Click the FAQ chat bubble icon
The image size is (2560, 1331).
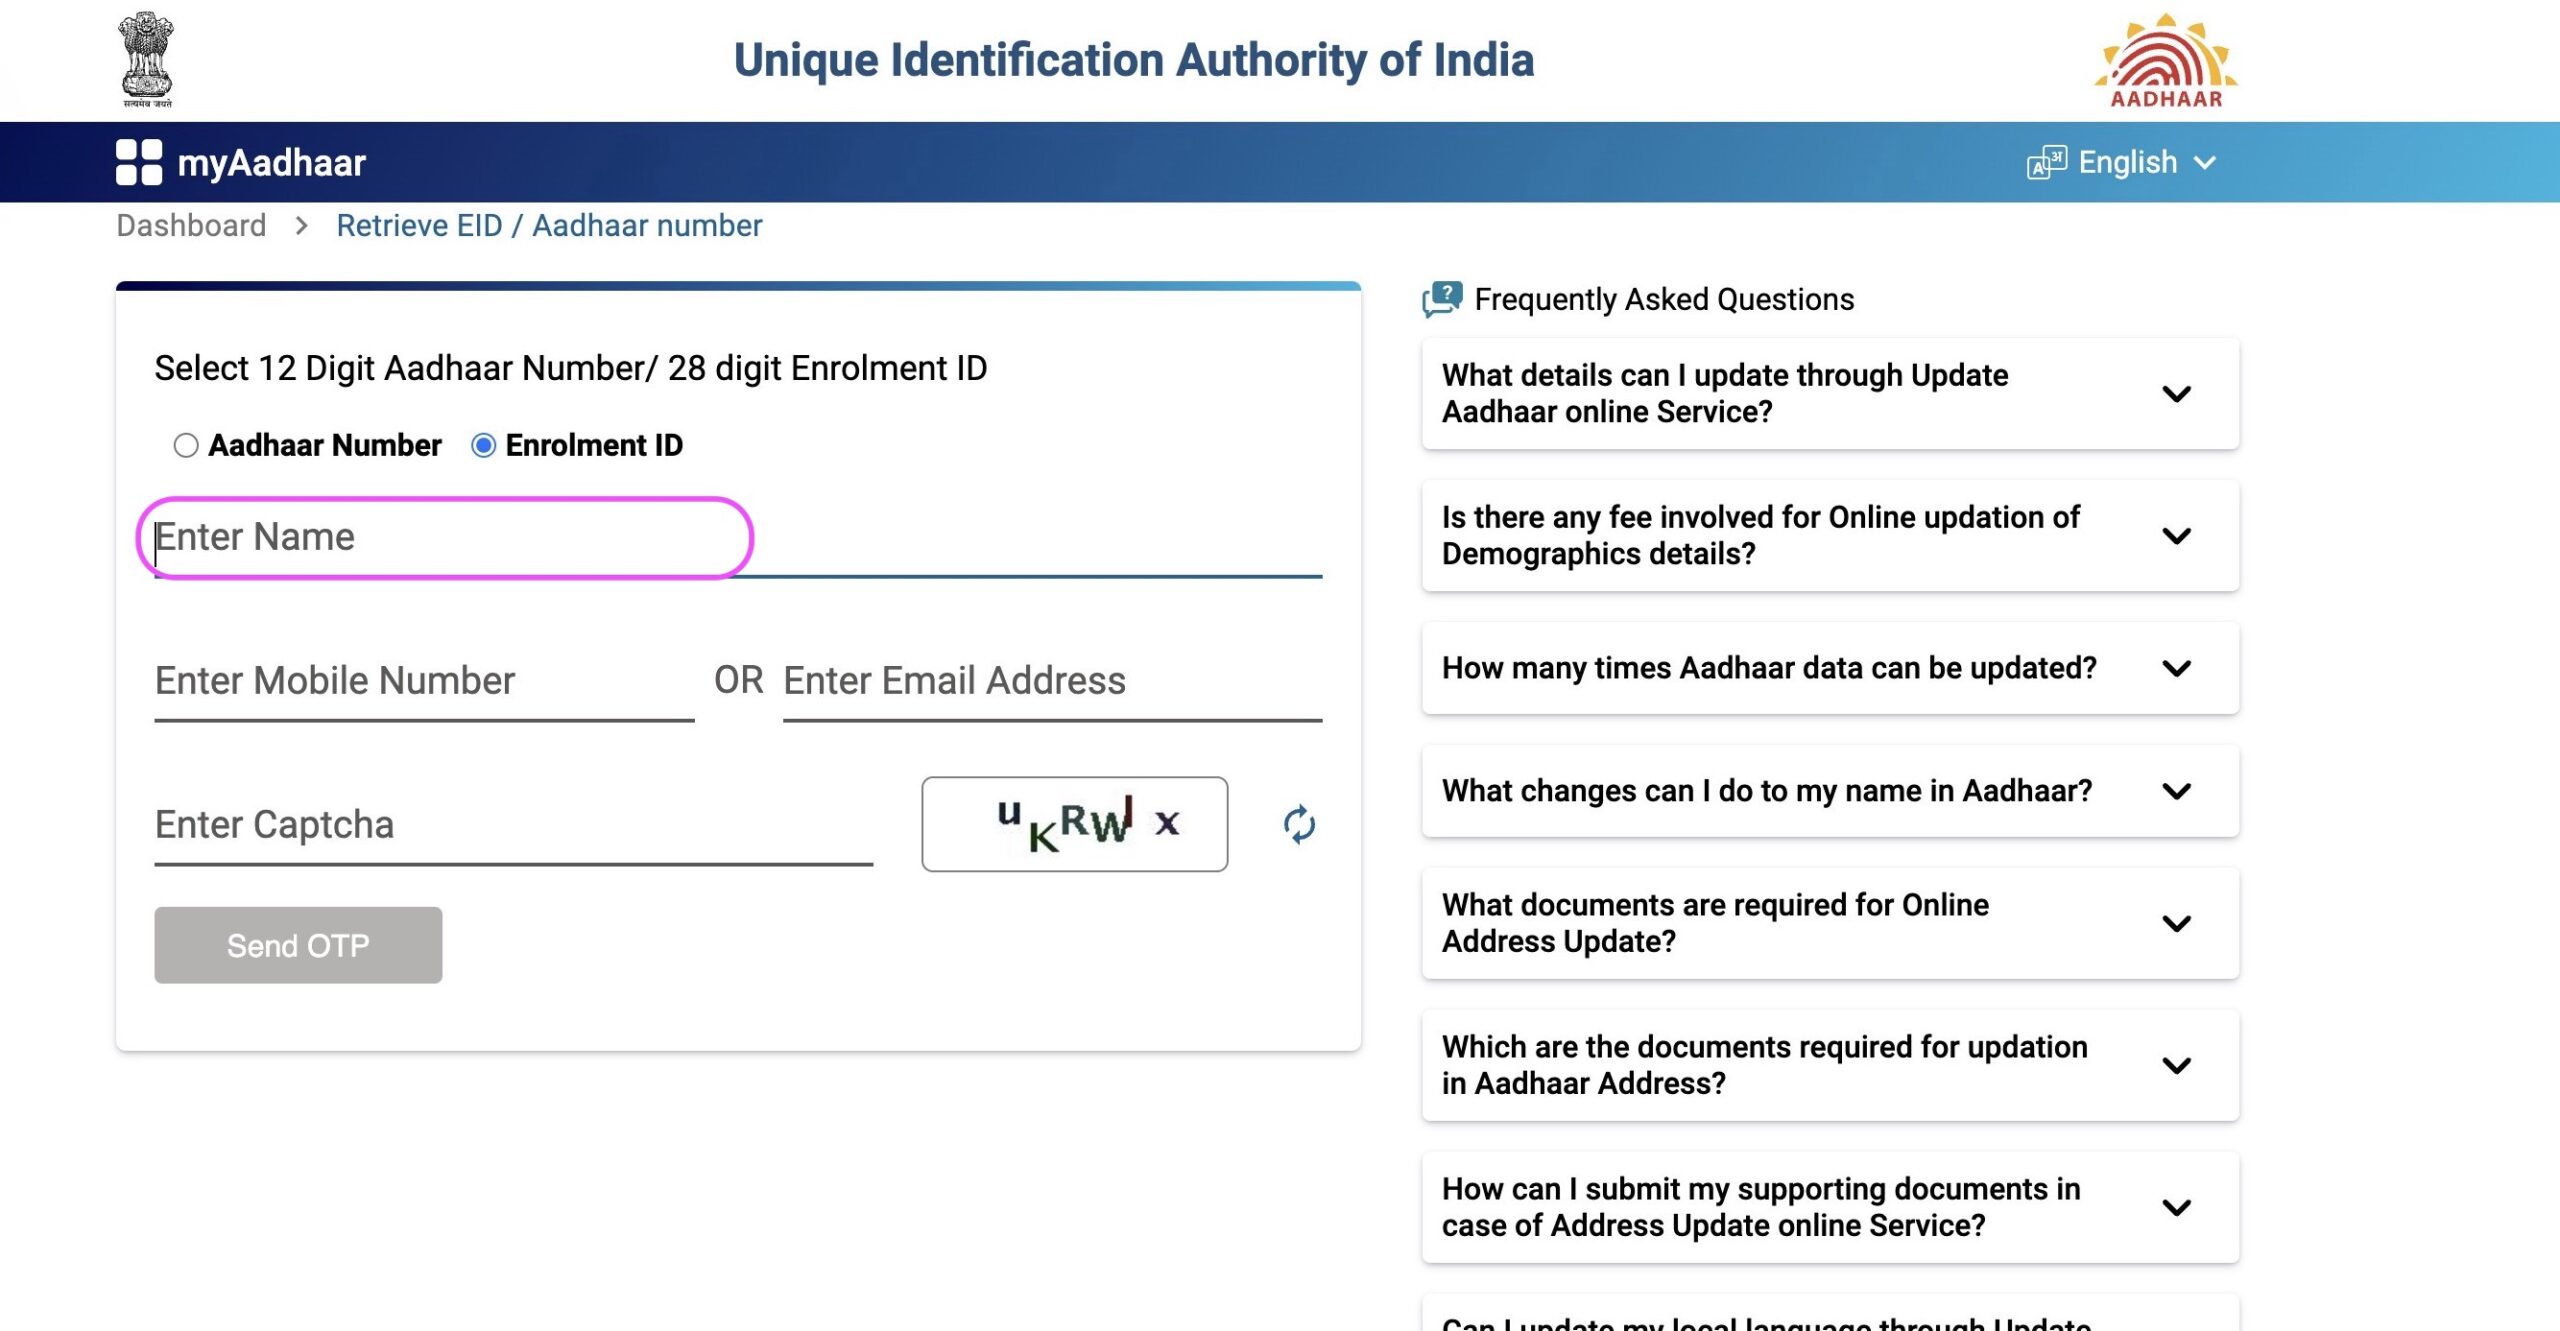pos(1443,300)
